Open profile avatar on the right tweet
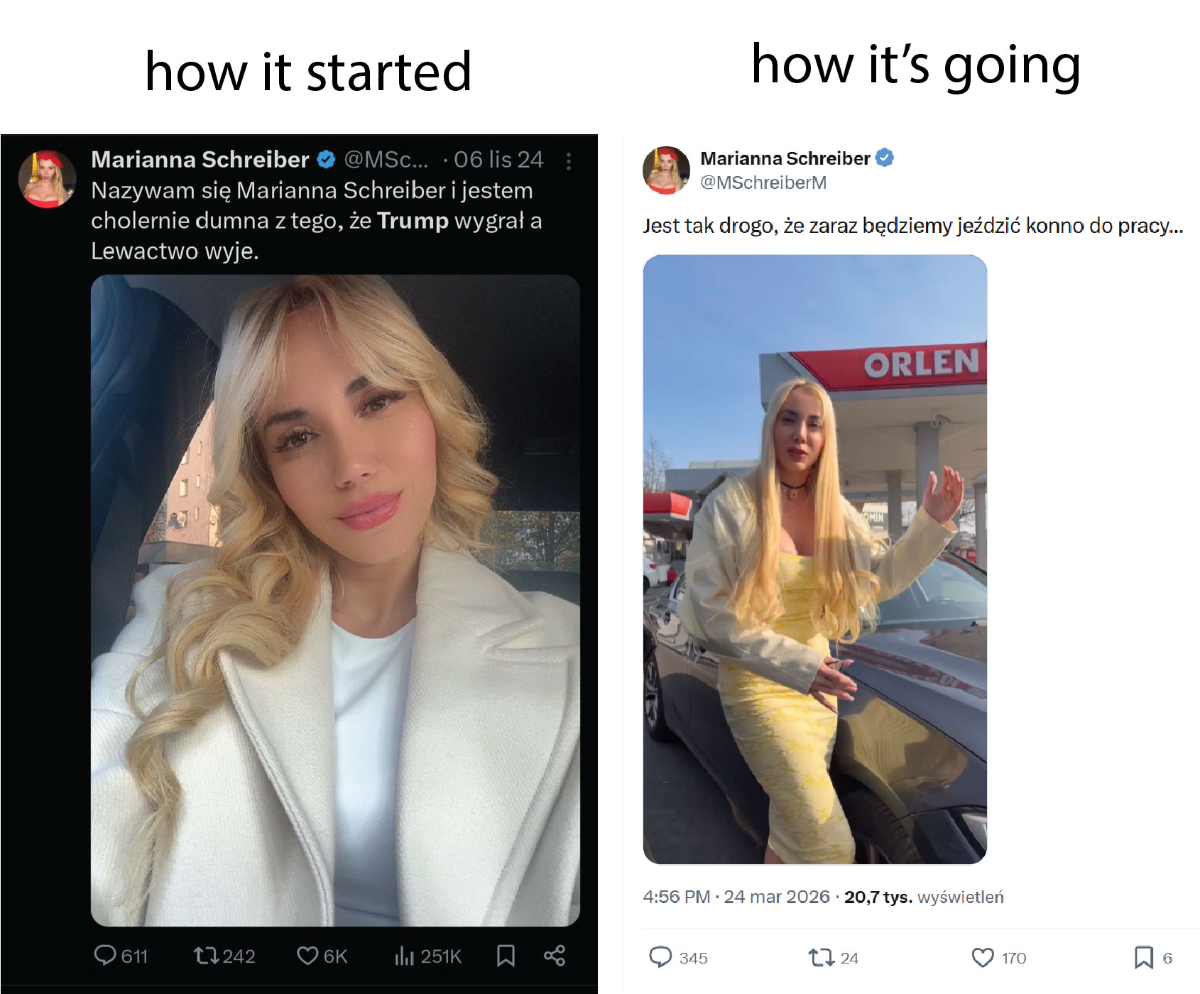Screen dimensions: 1200x994 point(666,170)
